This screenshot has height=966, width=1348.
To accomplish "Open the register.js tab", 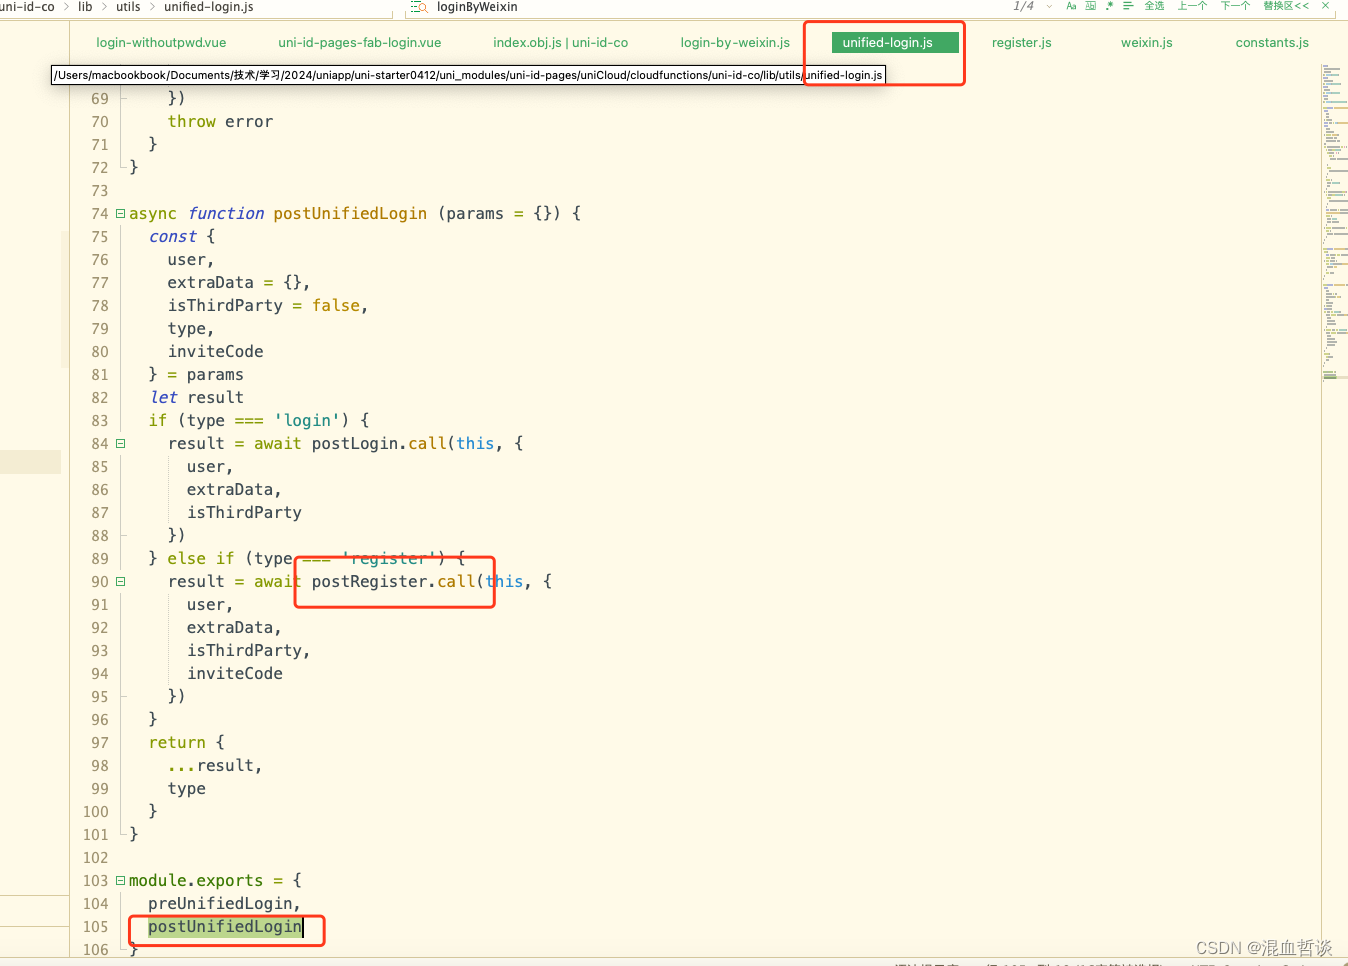I will (1022, 42).
